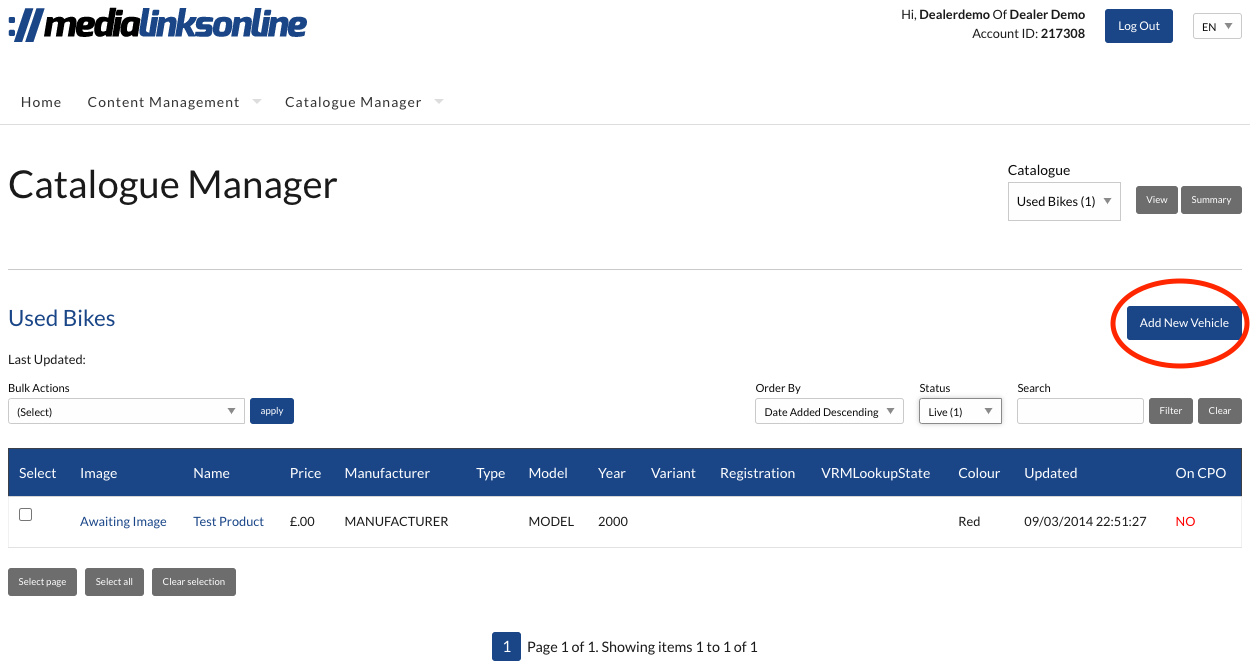Open the Content Management menu
1250x664 pixels.
pyautogui.click(x=164, y=102)
